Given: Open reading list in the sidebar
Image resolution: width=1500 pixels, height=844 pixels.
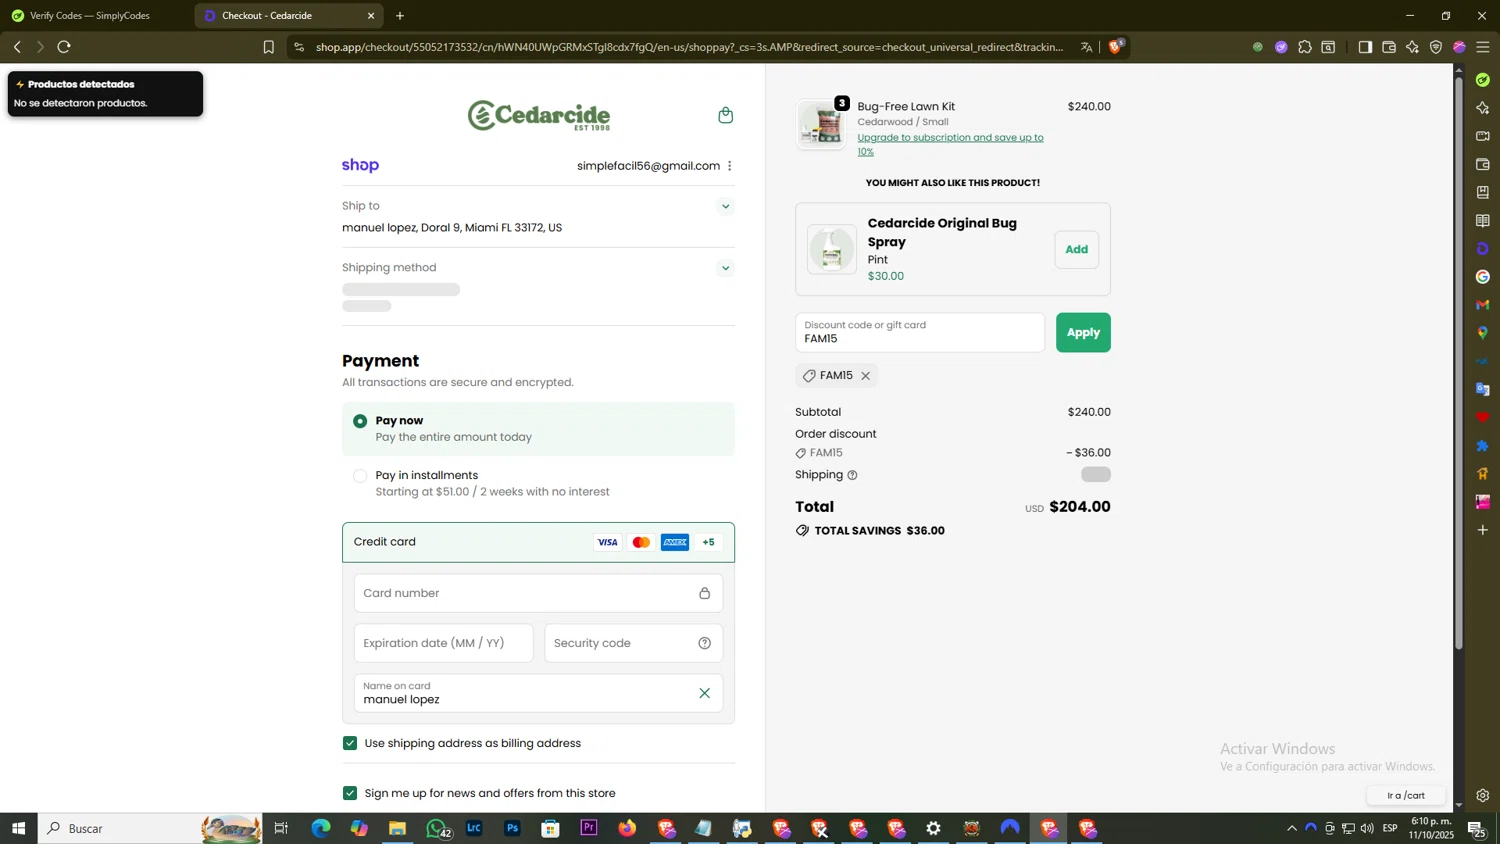Looking at the screenshot, I should click(1483, 220).
